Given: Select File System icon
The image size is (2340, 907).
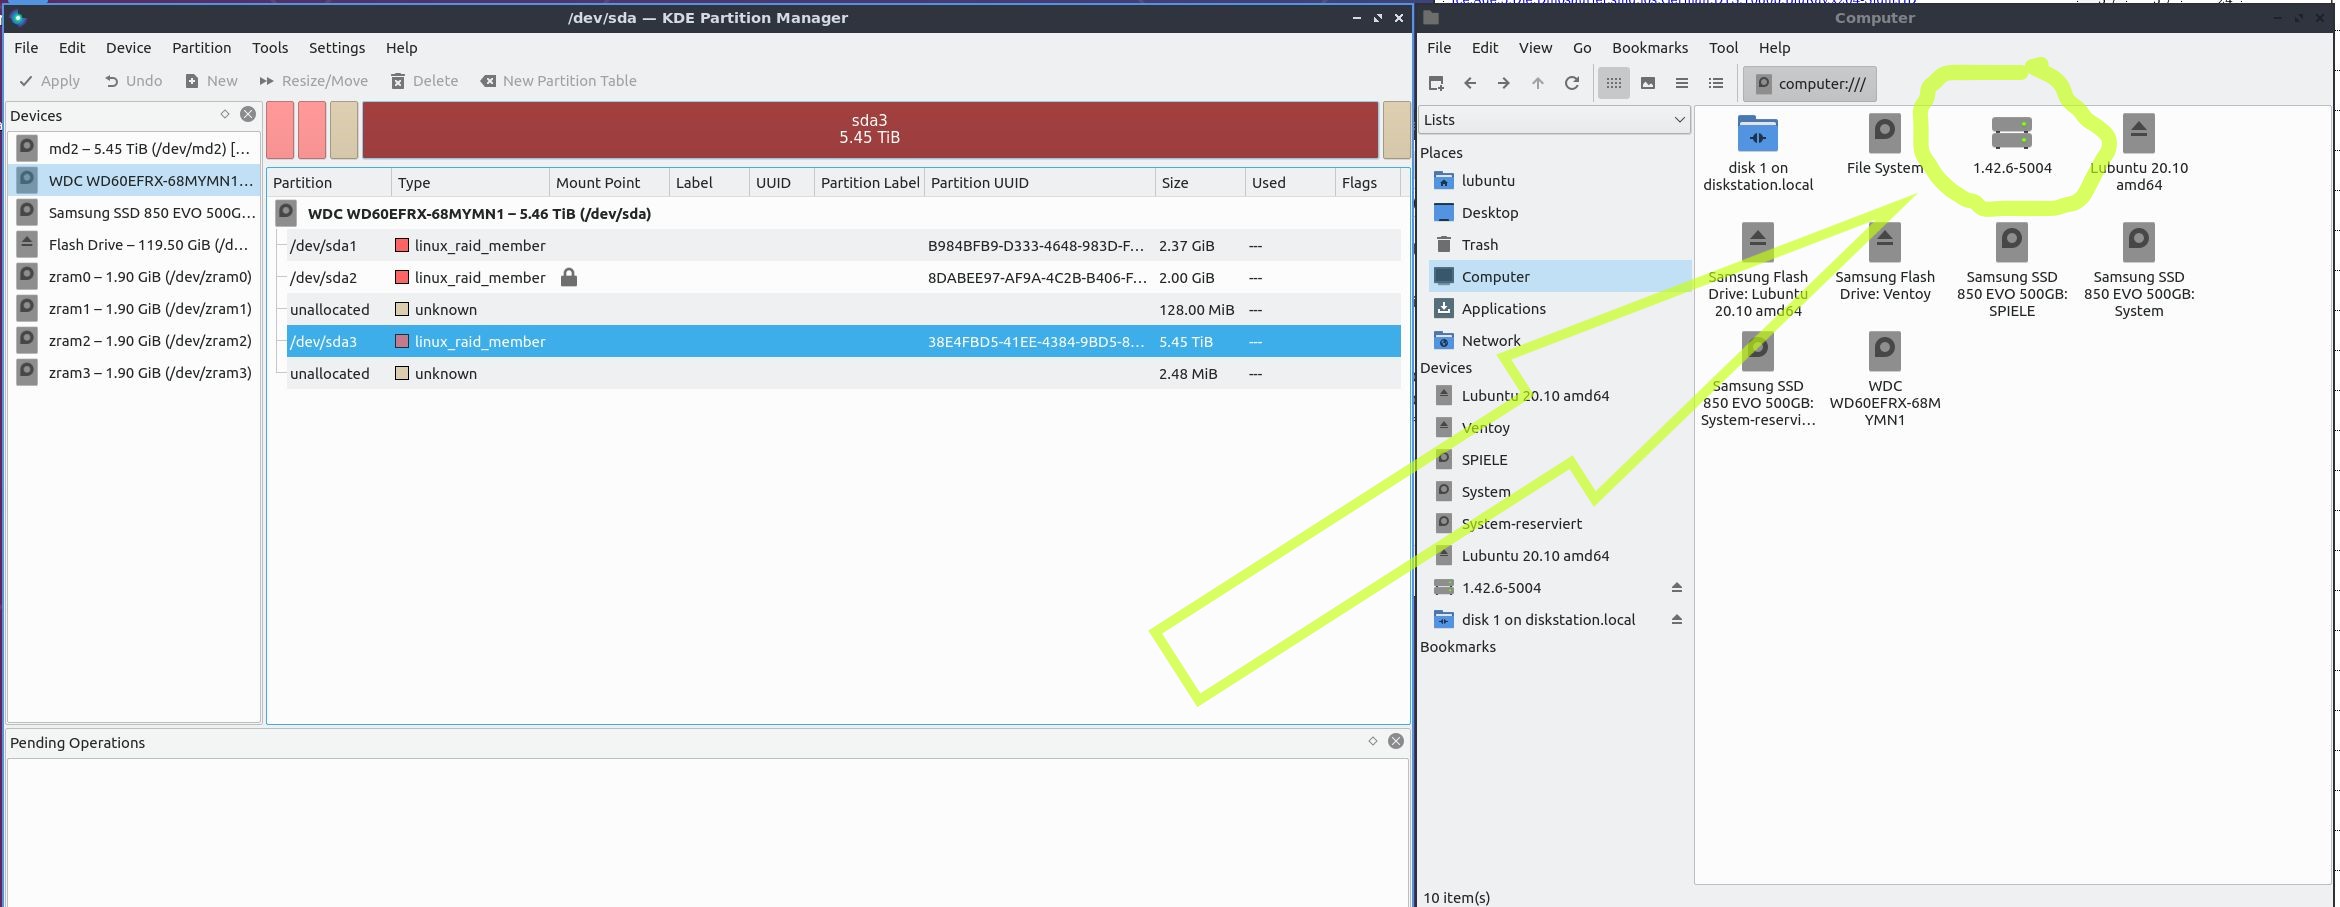Looking at the screenshot, I should (x=1885, y=144).
